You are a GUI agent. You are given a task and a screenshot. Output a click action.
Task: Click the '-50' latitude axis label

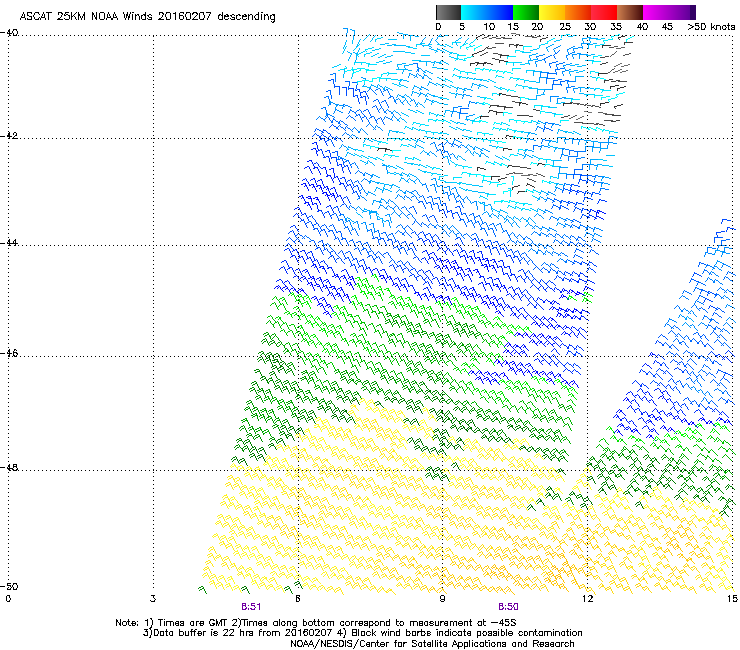(x=9, y=586)
